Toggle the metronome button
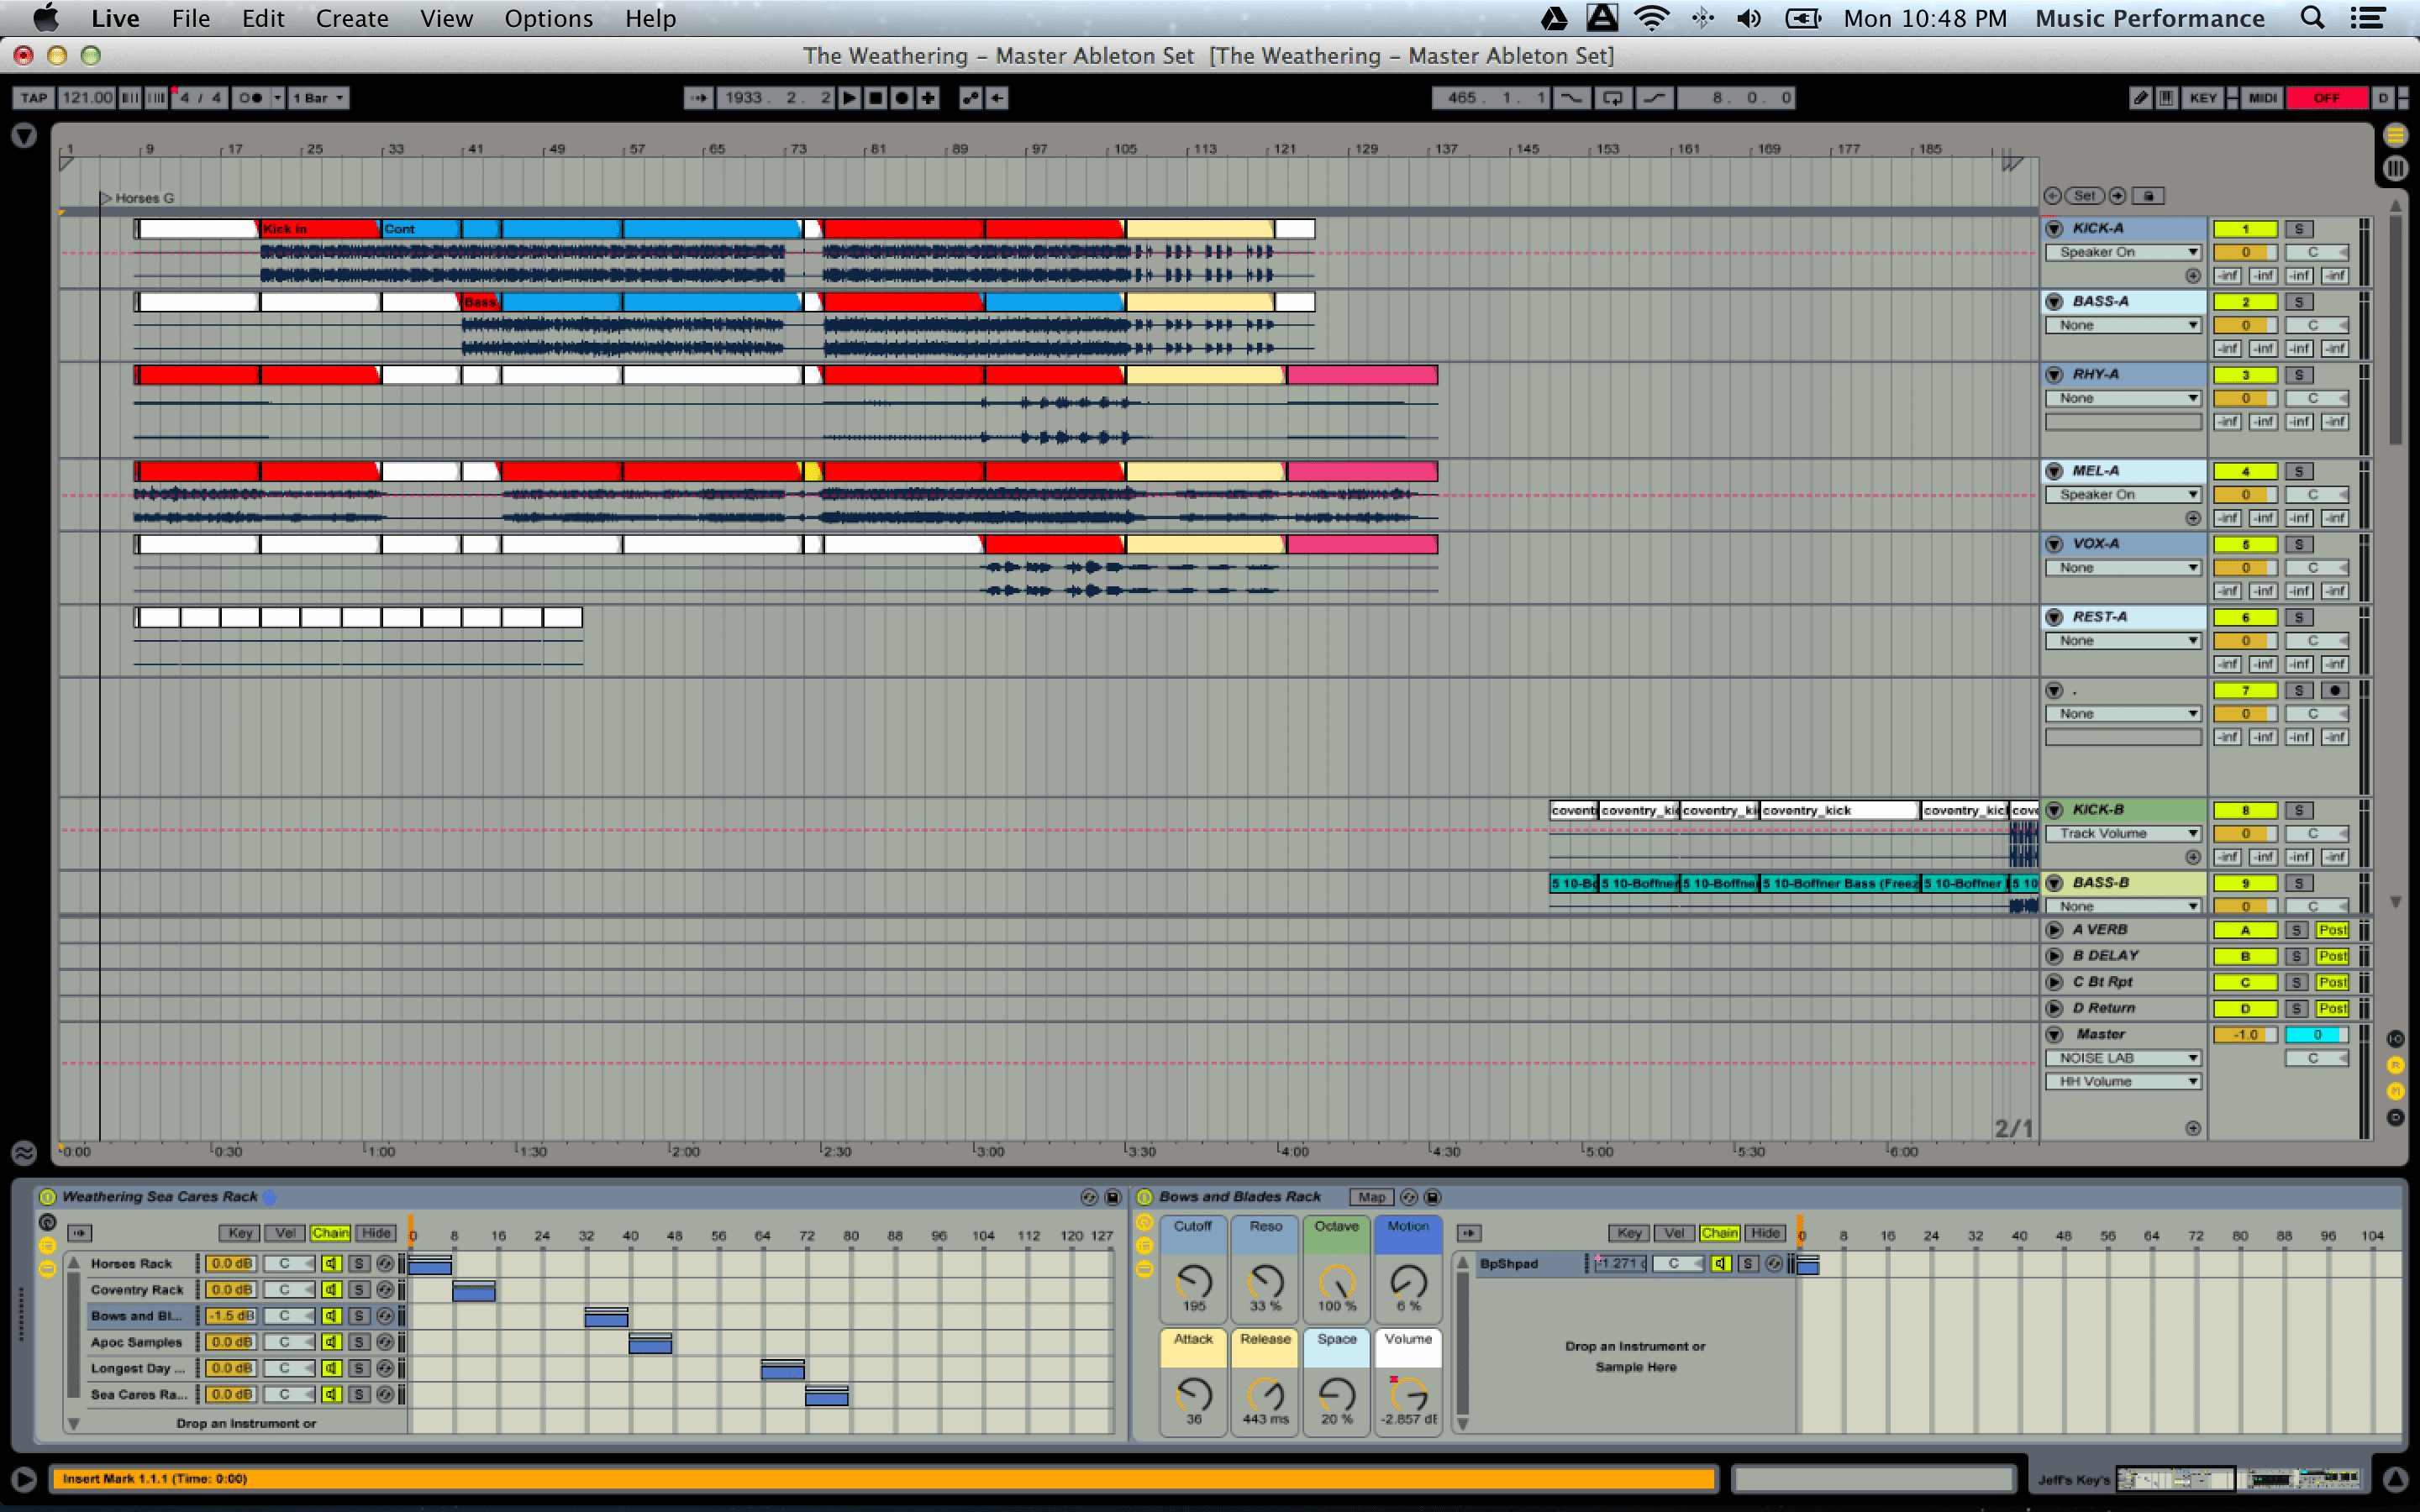Viewport: 2420px width, 1512px height. (x=250, y=97)
